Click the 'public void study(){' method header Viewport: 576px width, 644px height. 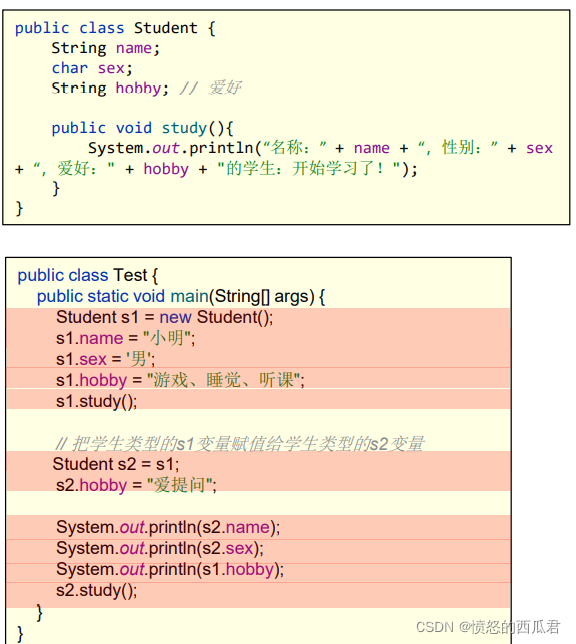142,128
